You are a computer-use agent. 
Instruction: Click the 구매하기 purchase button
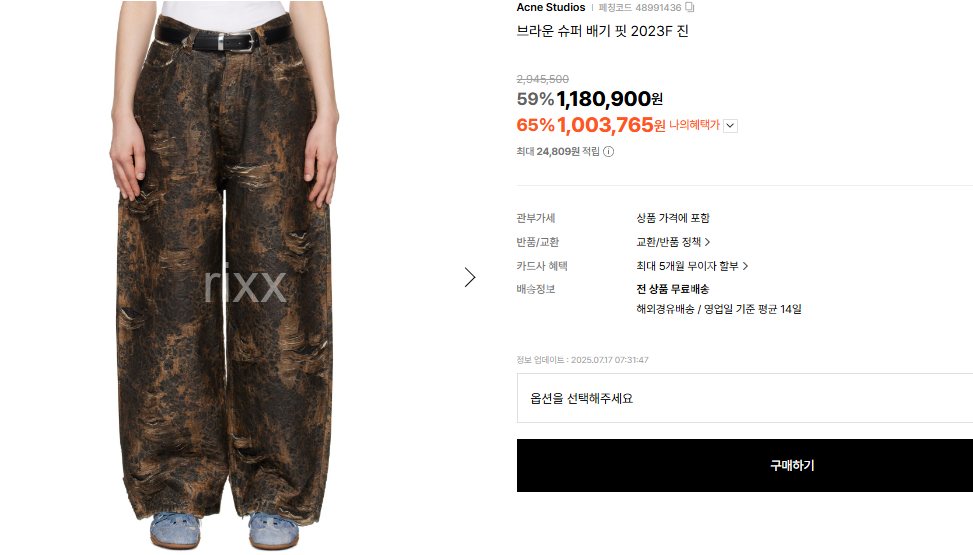[745, 466]
